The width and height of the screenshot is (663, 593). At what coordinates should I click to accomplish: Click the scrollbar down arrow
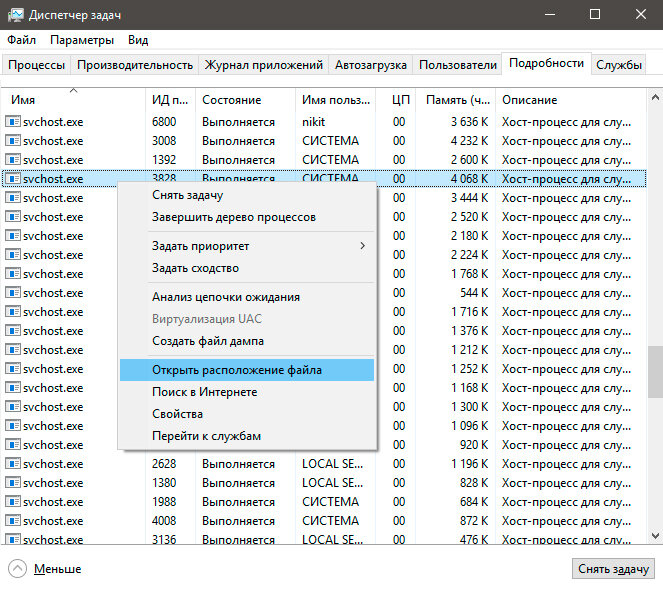(x=655, y=536)
